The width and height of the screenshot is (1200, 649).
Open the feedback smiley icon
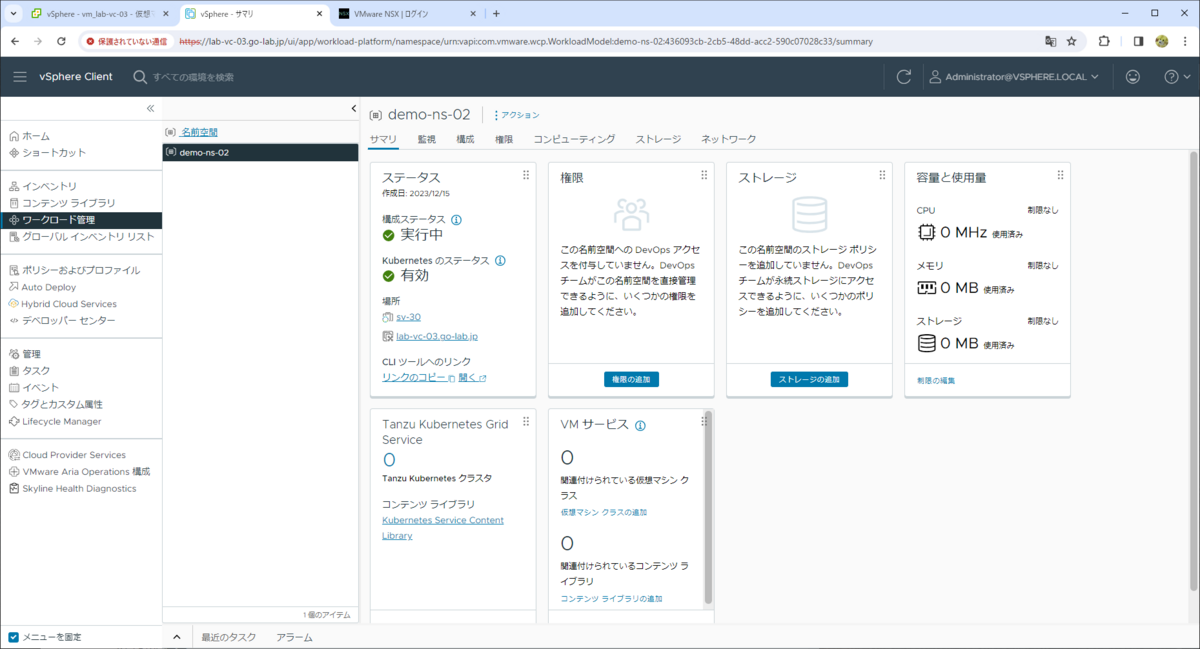coord(1133,77)
